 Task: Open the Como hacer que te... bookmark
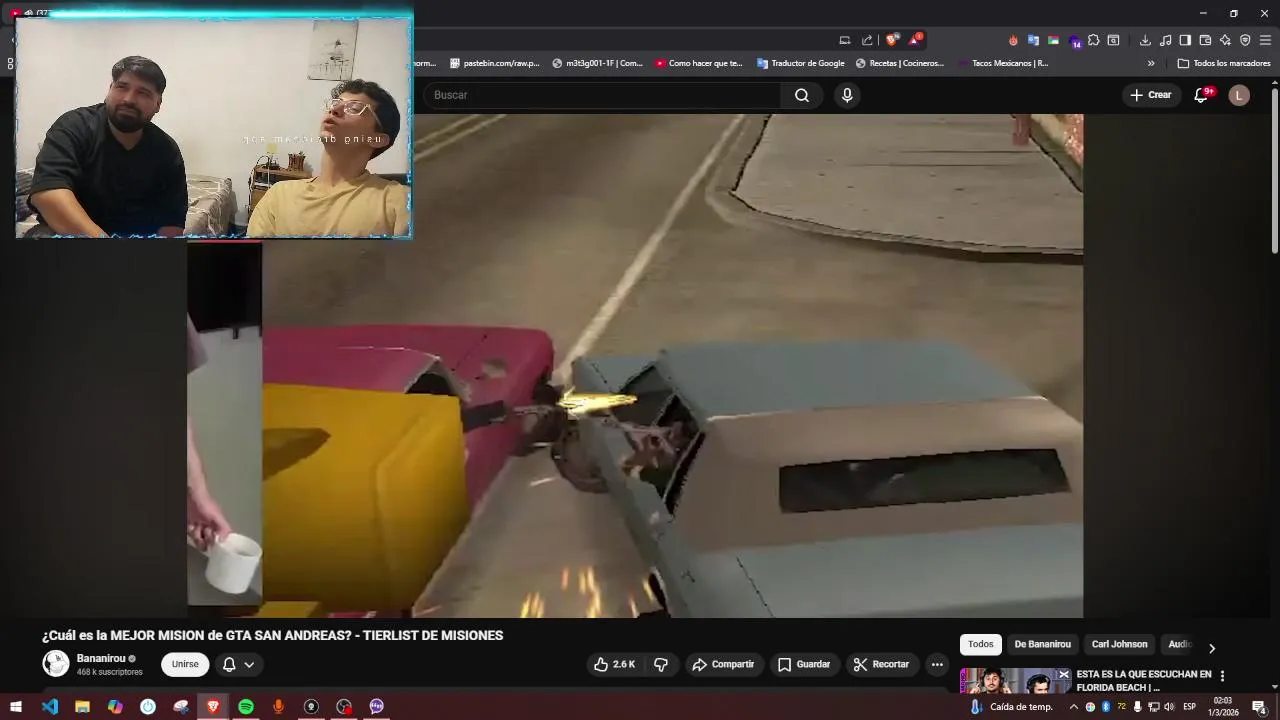point(699,63)
